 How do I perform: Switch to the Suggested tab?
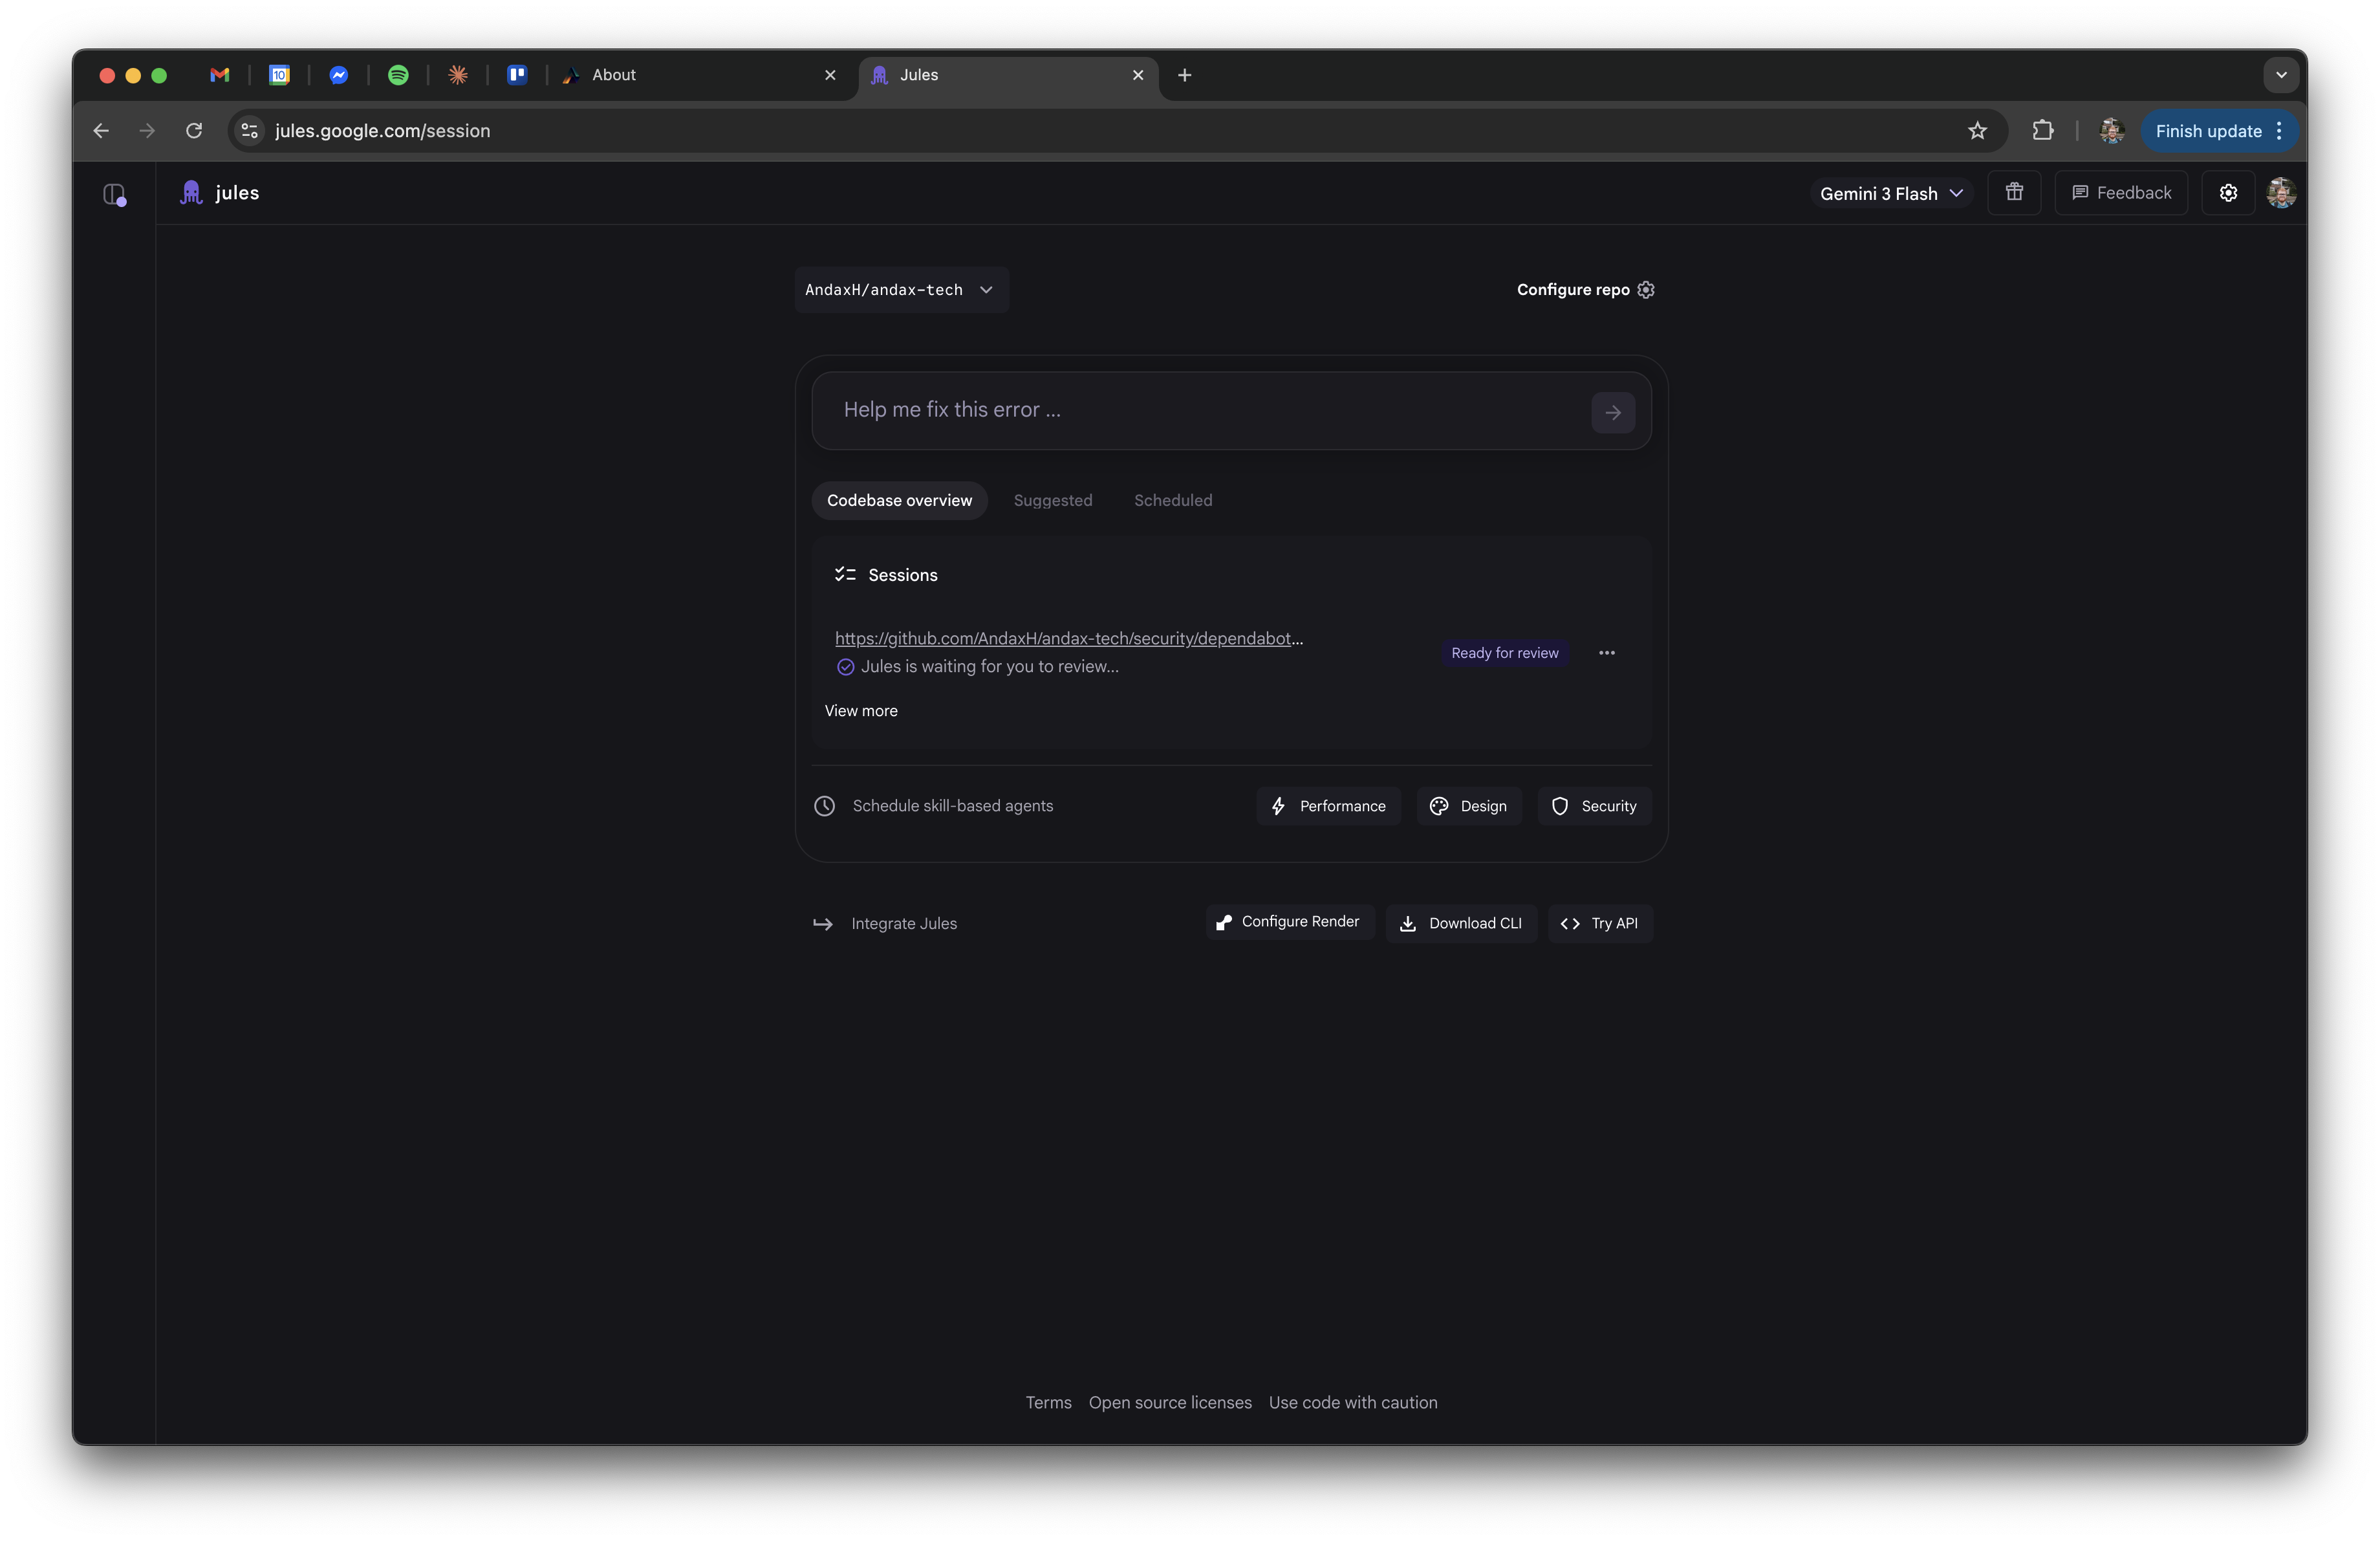pos(1052,500)
